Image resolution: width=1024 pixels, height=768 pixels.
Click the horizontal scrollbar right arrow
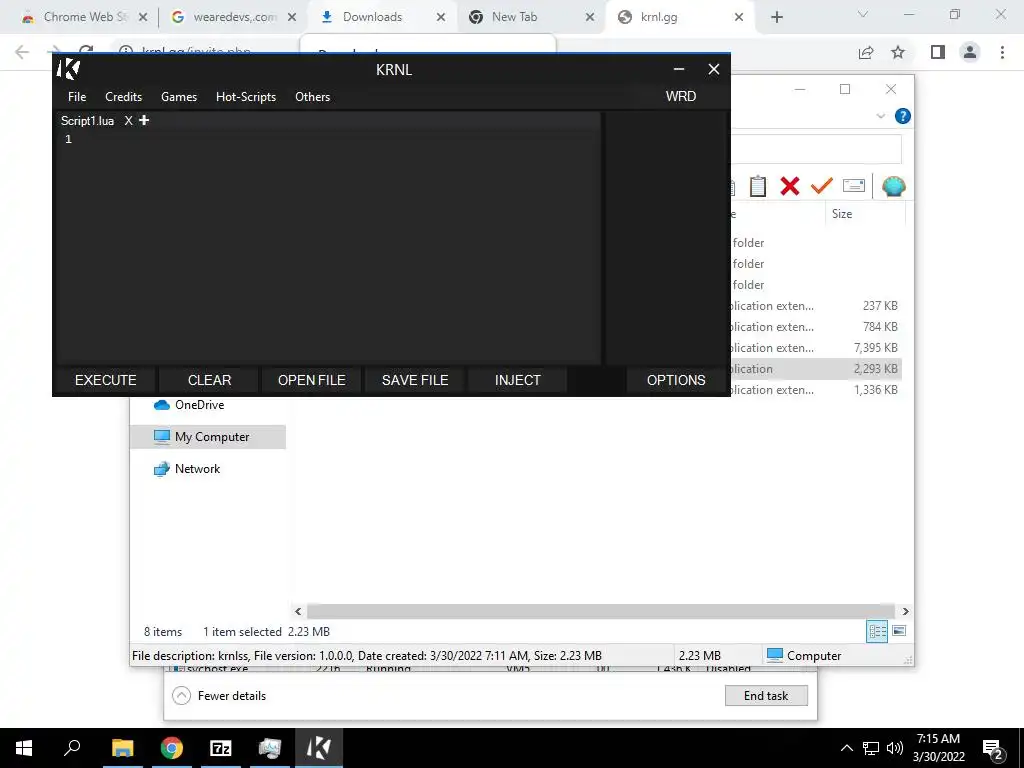[905, 611]
